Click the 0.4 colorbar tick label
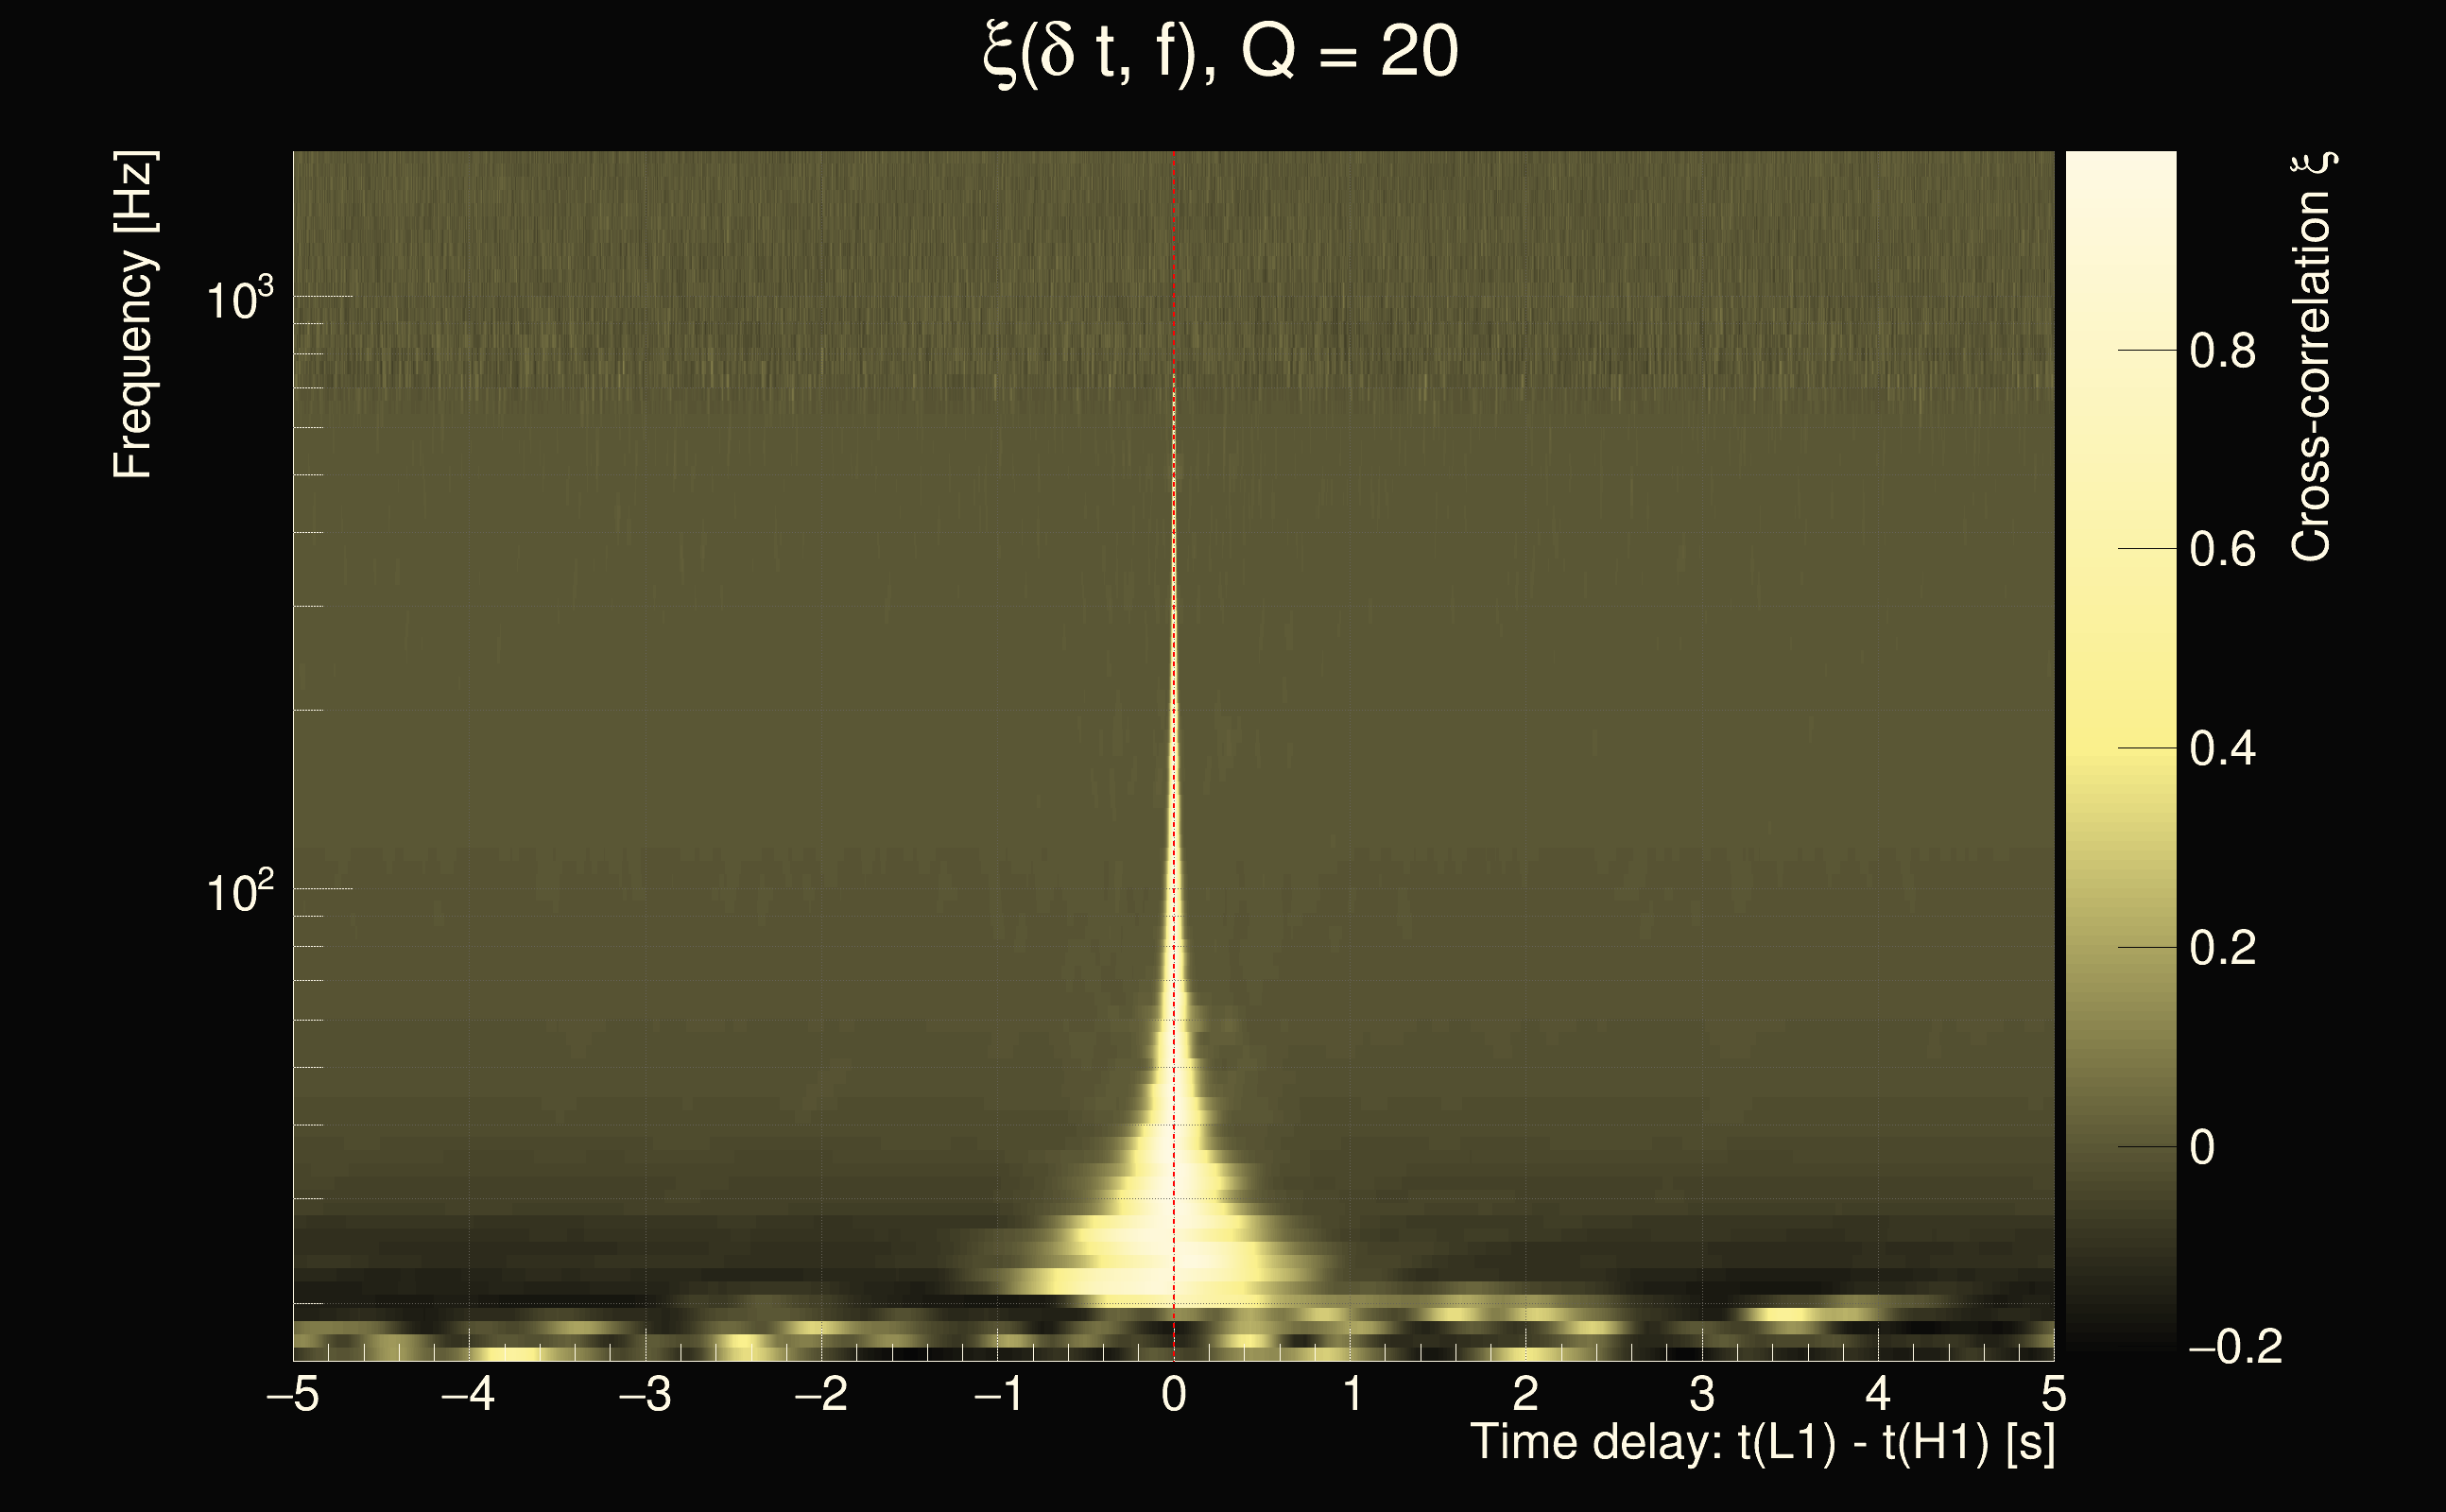Image resolution: width=2446 pixels, height=1512 pixels. point(2222,748)
